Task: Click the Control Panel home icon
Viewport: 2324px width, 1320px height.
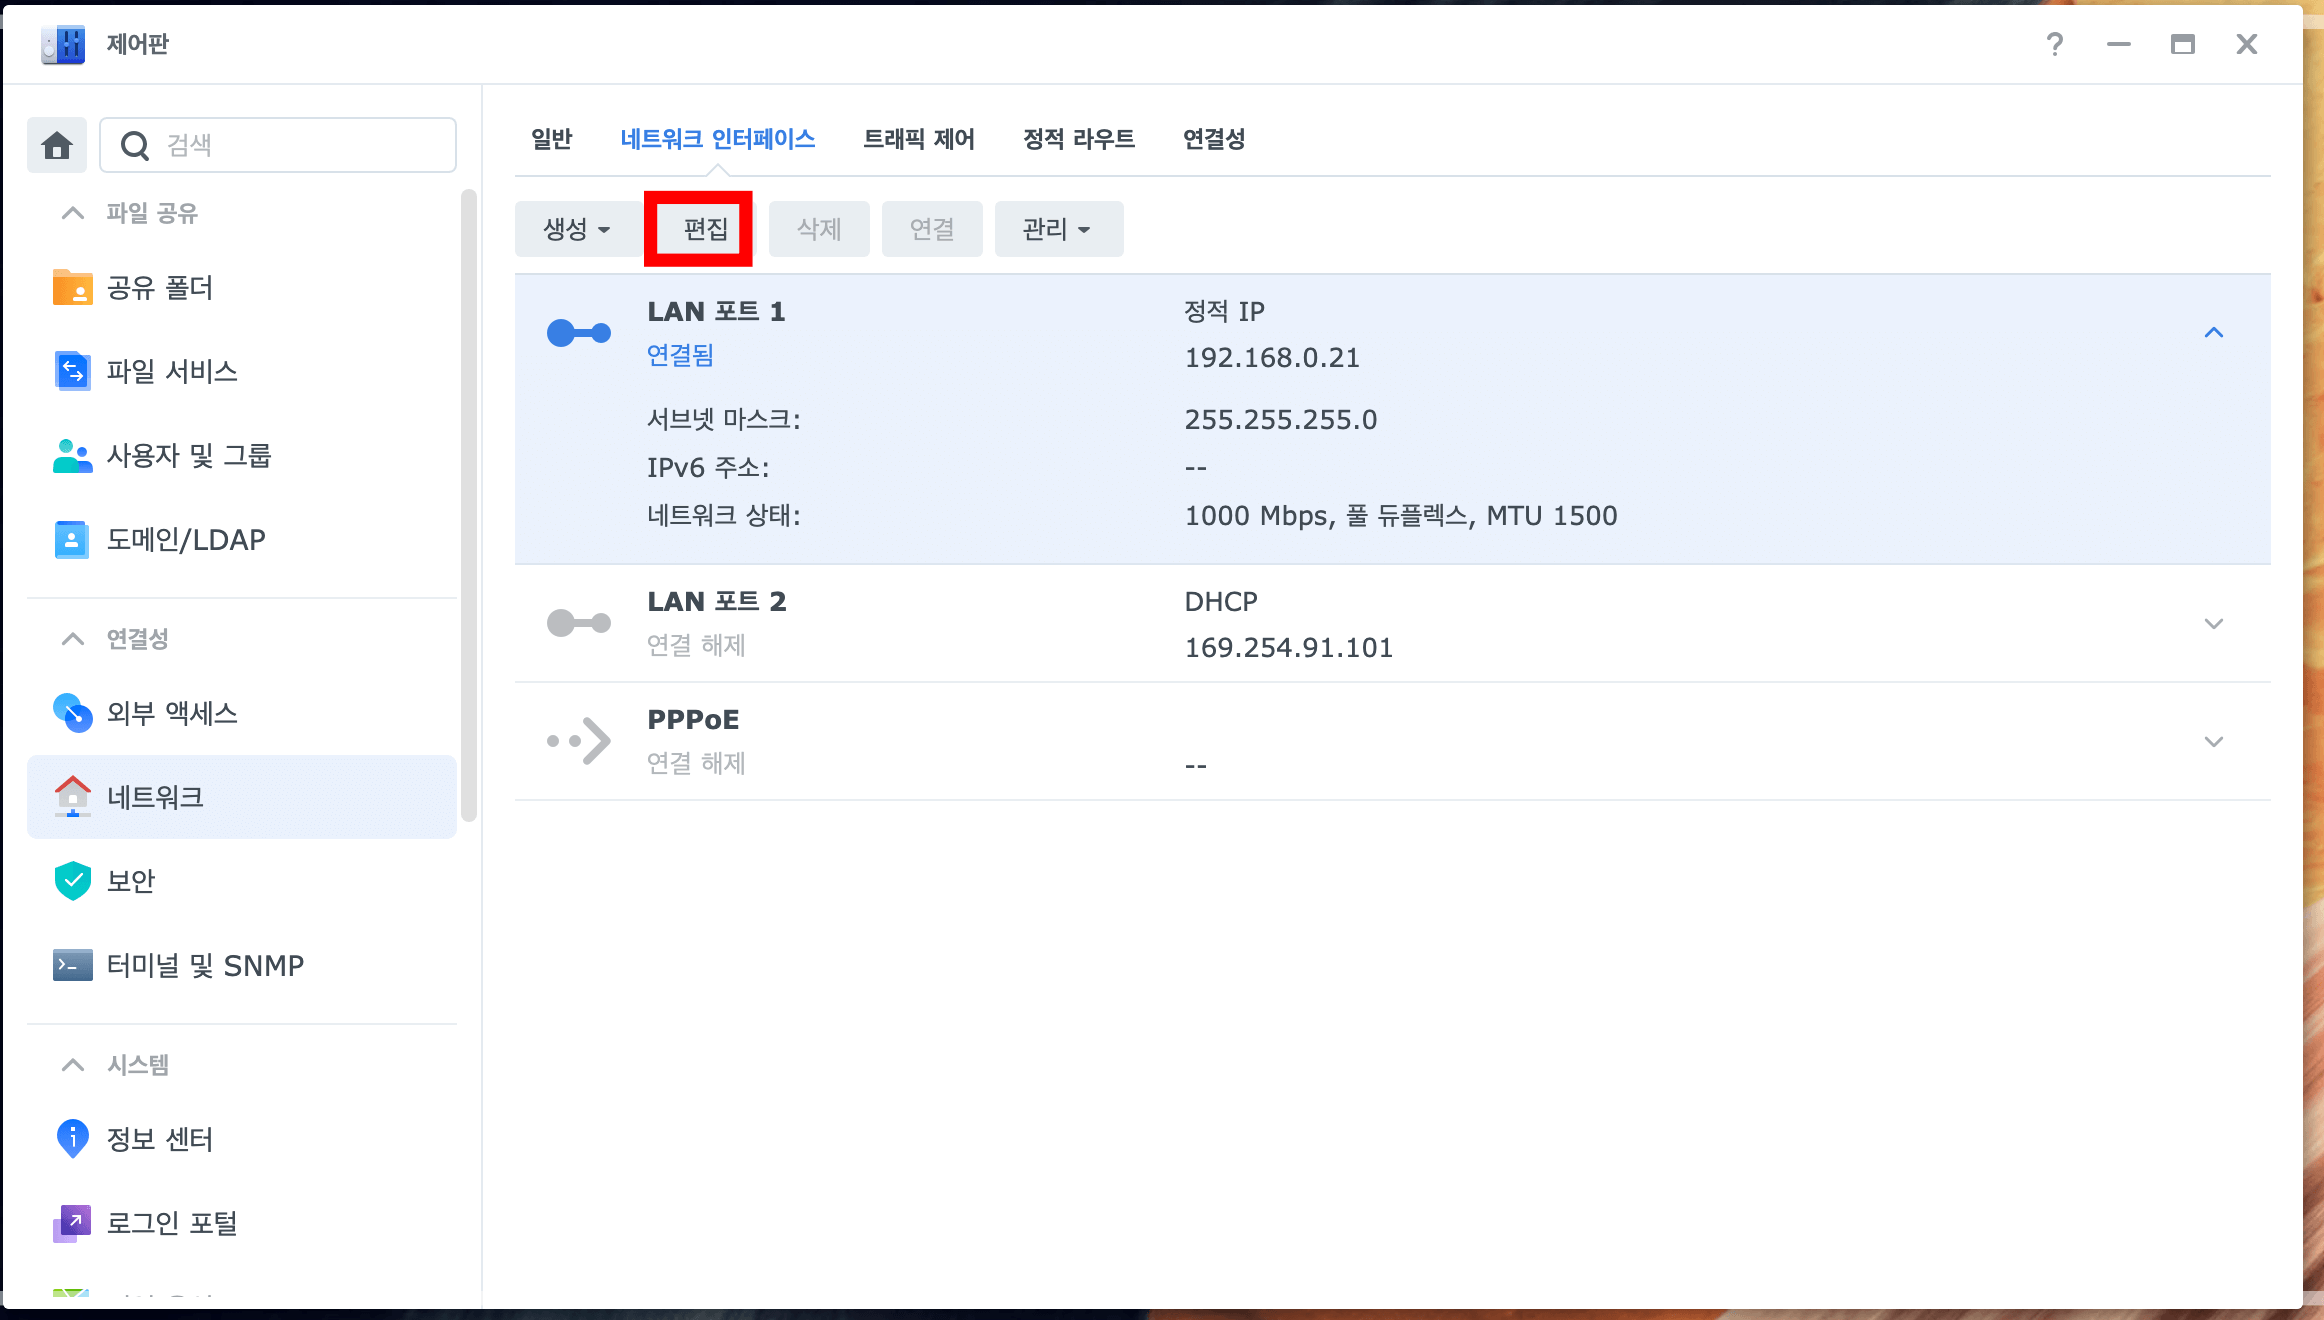Action: [x=57, y=146]
